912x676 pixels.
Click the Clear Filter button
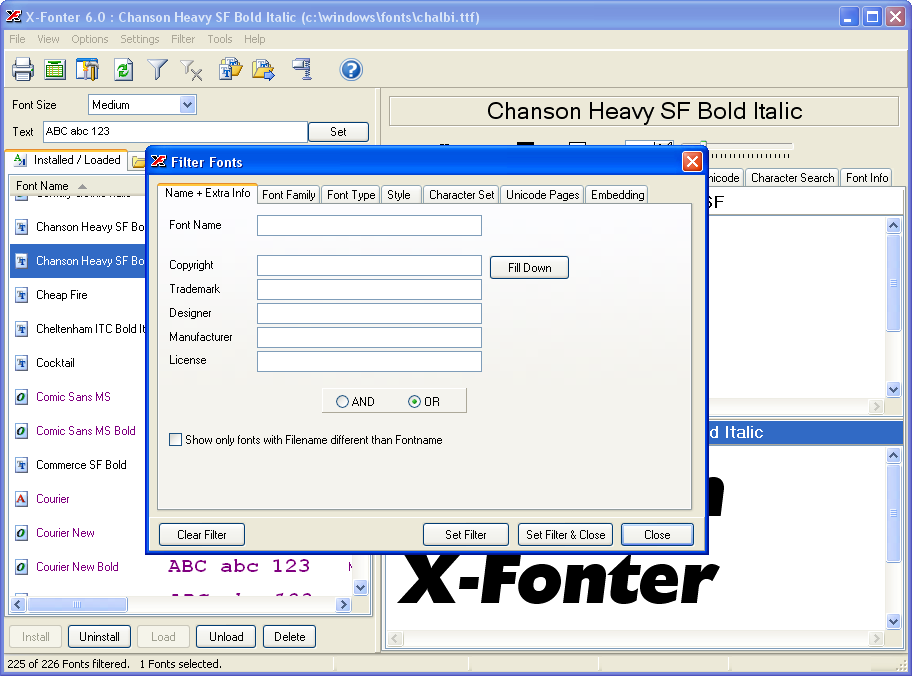pos(201,534)
